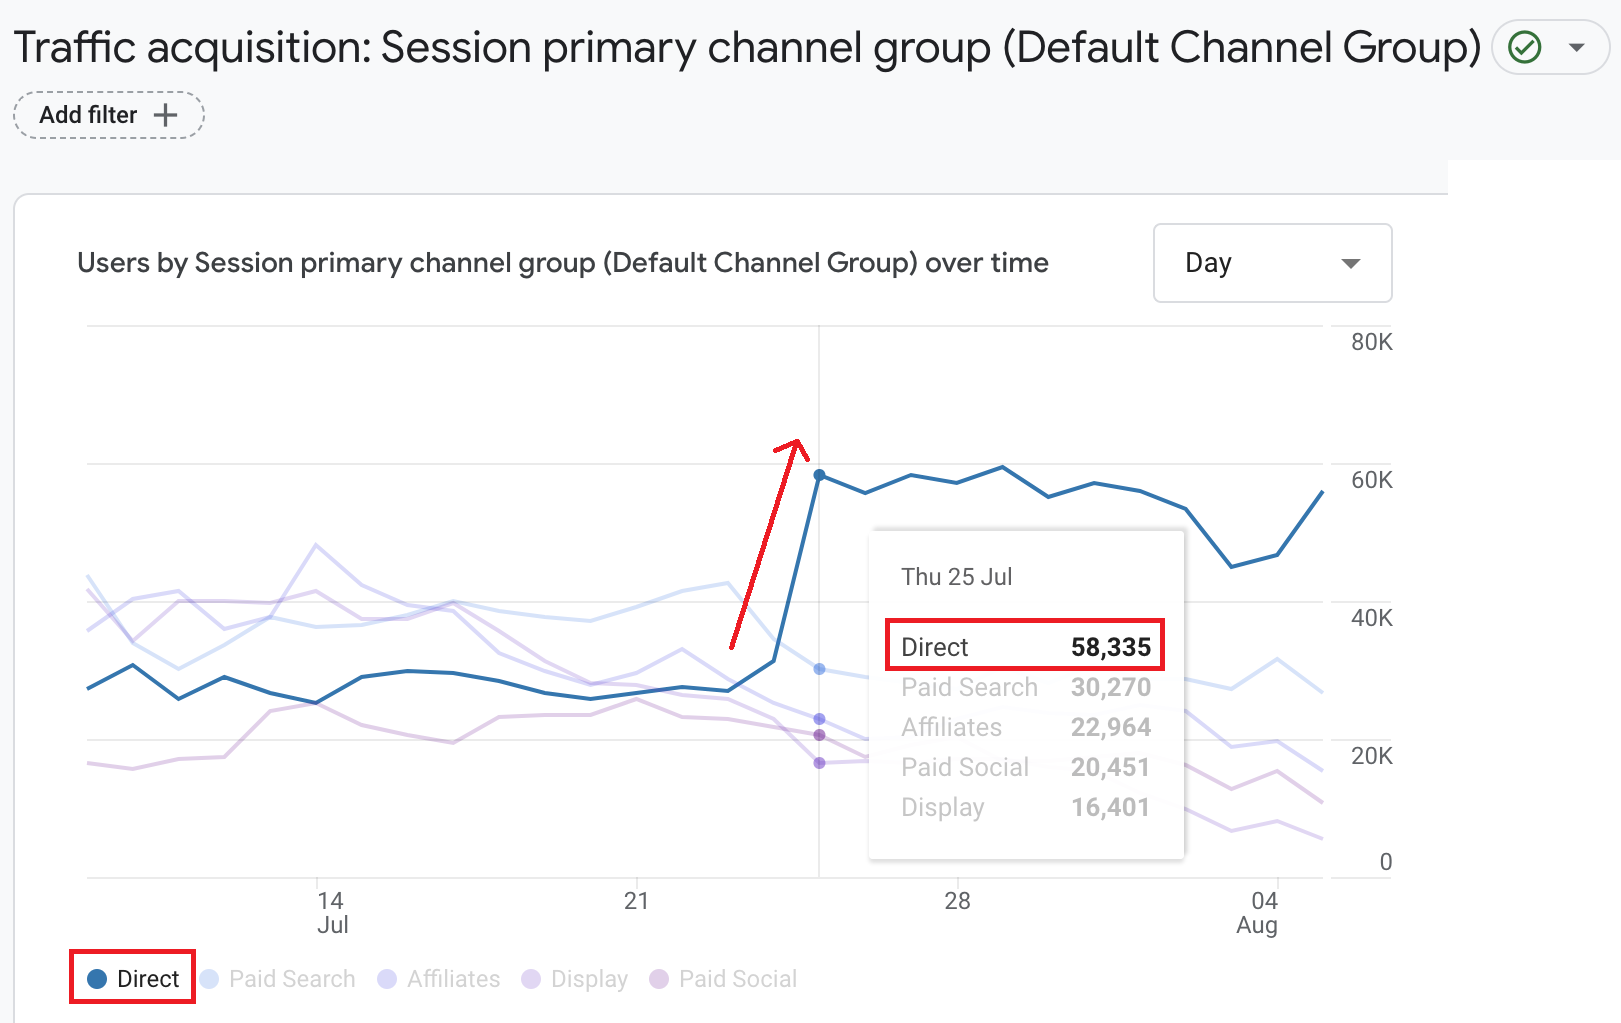1621x1023 pixels.
Task: Click the 14 Jul date axis label
Action: tap(331, 912)
